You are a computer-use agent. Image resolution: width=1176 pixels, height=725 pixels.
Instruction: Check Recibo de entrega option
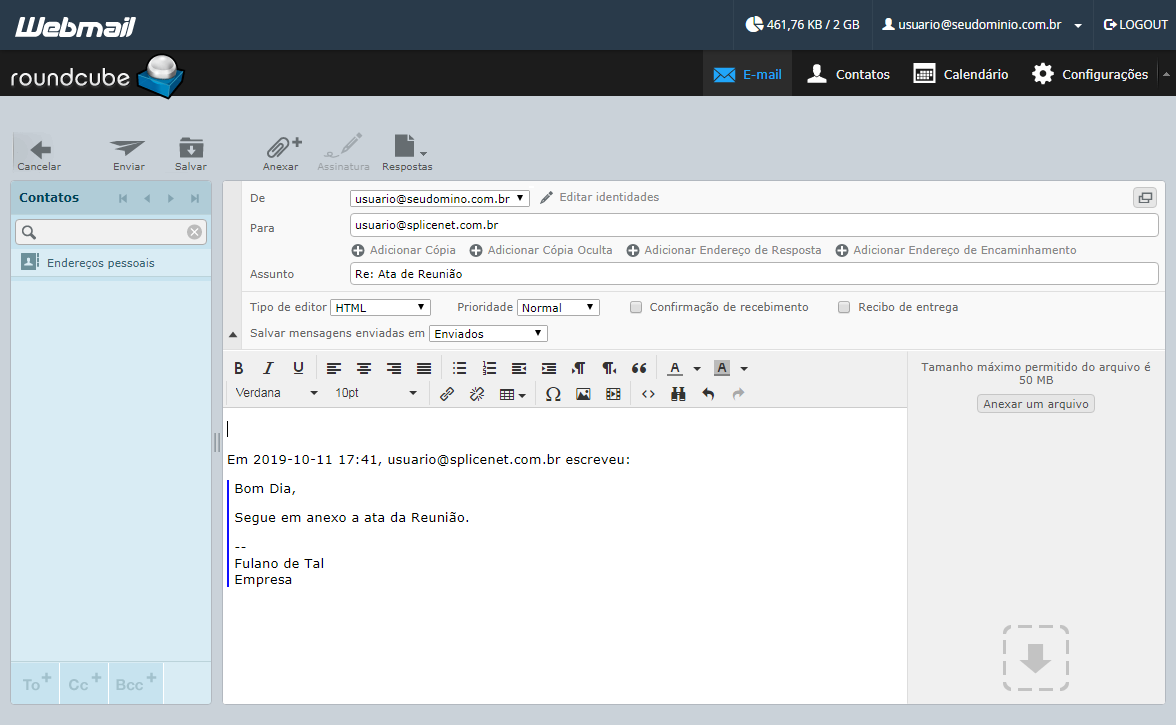tap(844, 307)
